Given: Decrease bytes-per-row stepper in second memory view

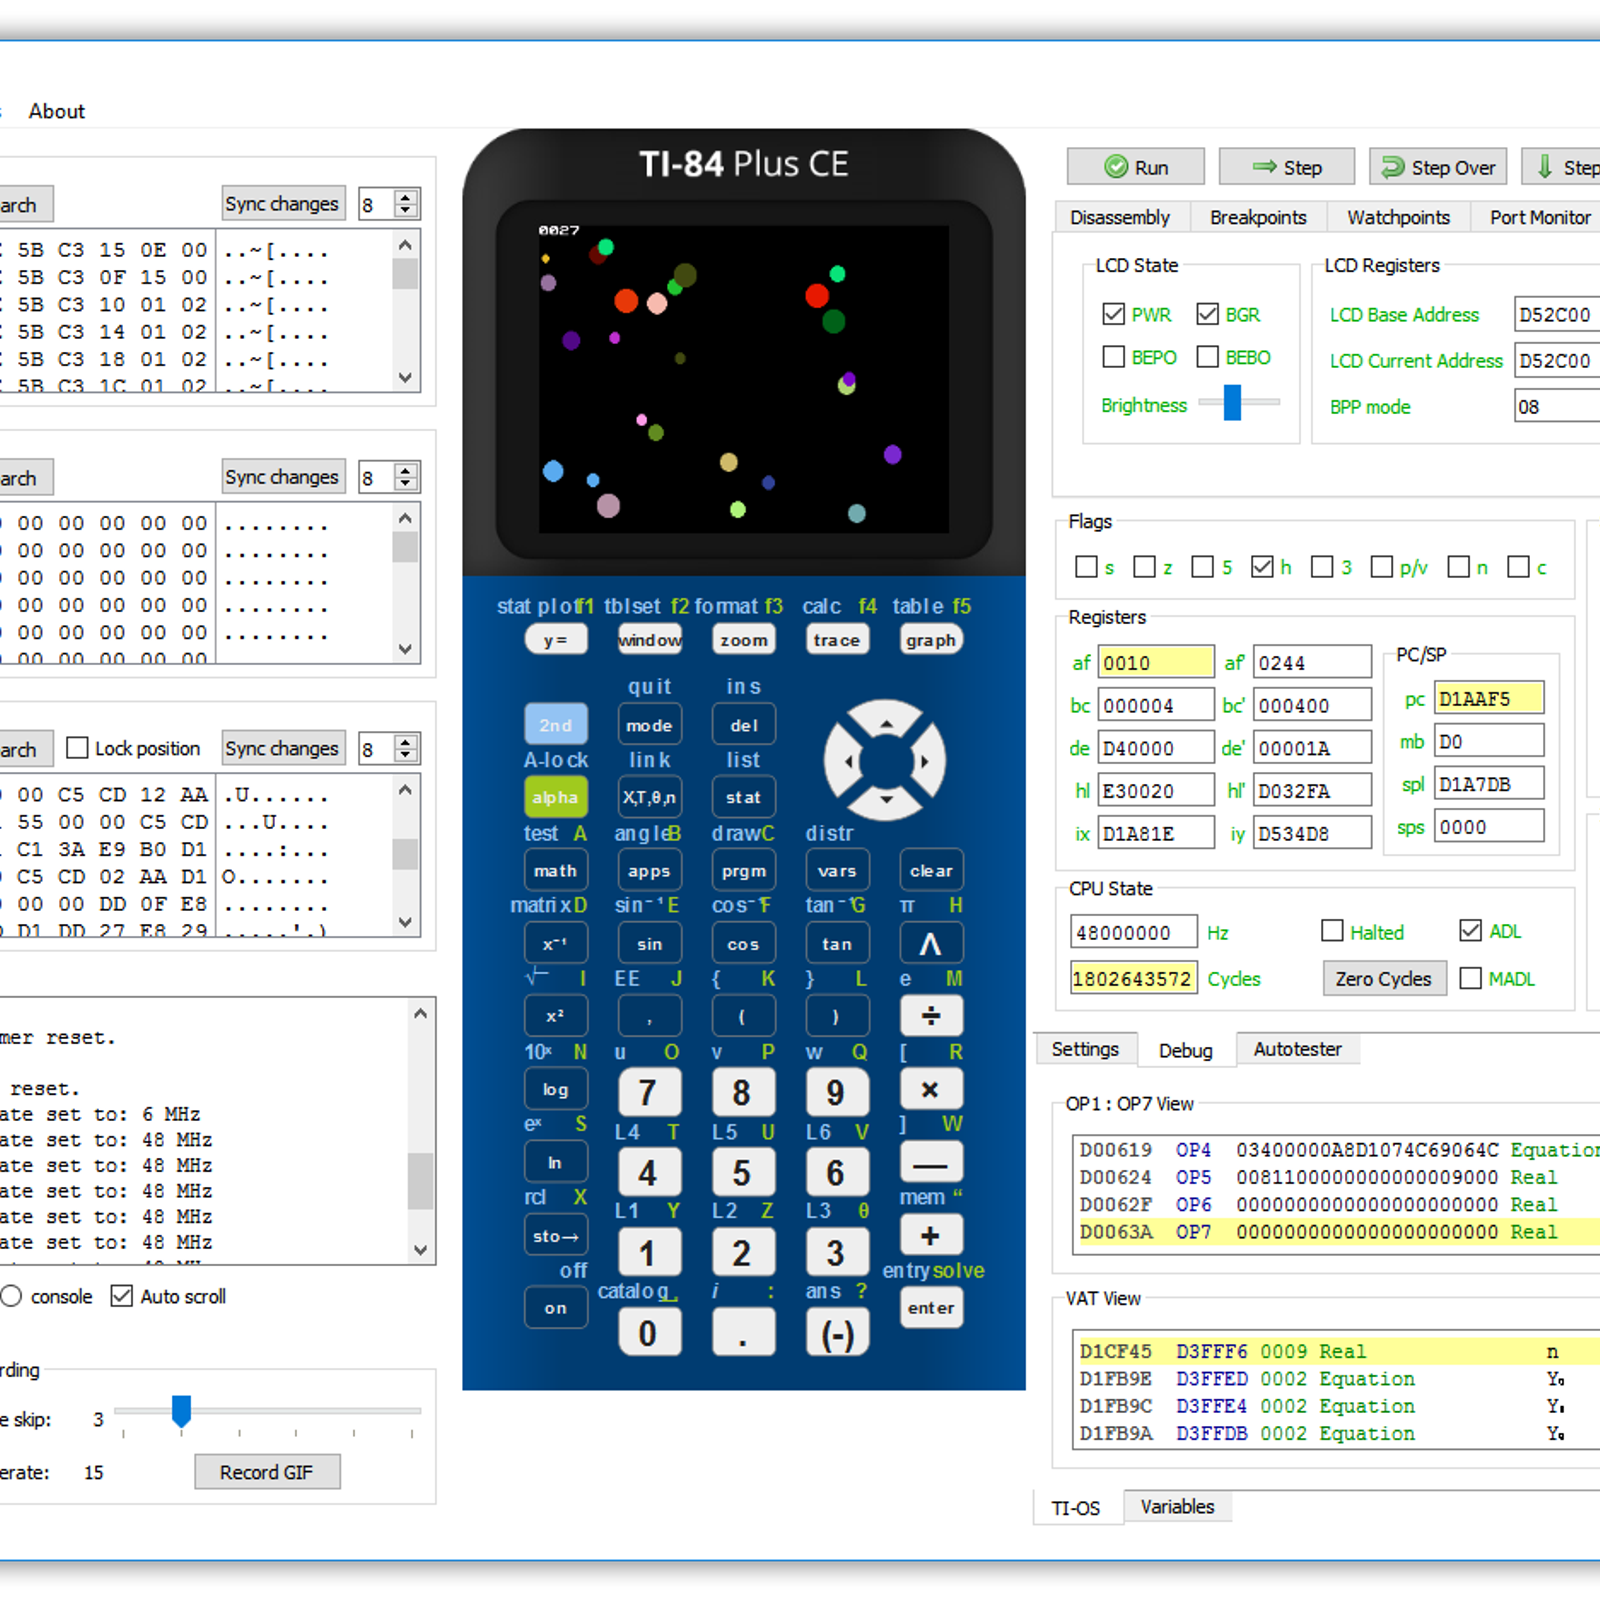Looking at the screenshot, I should [x=405, y=484].
